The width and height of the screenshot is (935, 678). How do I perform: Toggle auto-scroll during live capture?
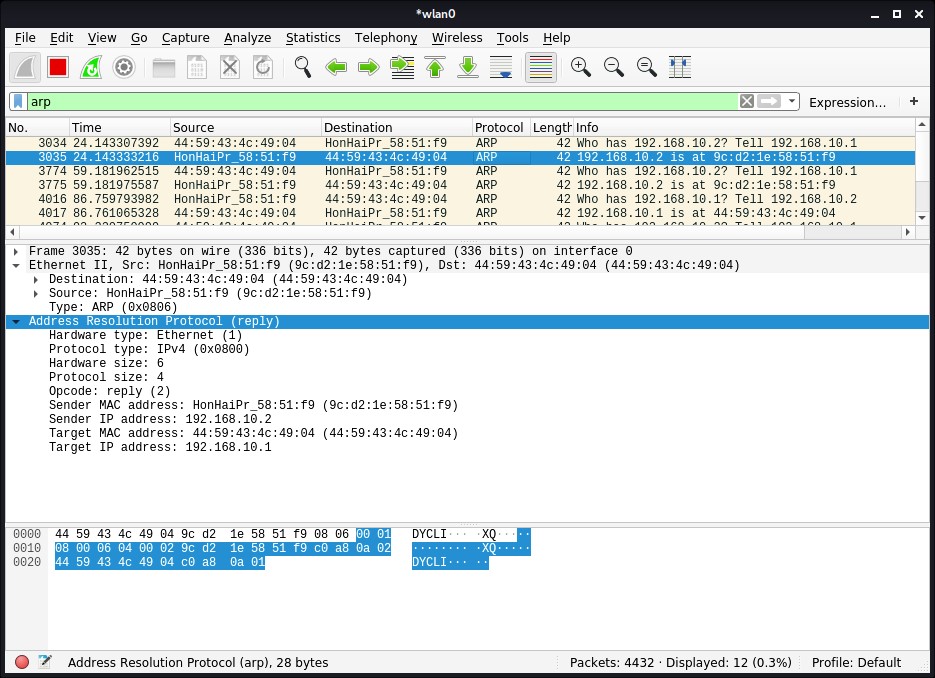(501, 67)
